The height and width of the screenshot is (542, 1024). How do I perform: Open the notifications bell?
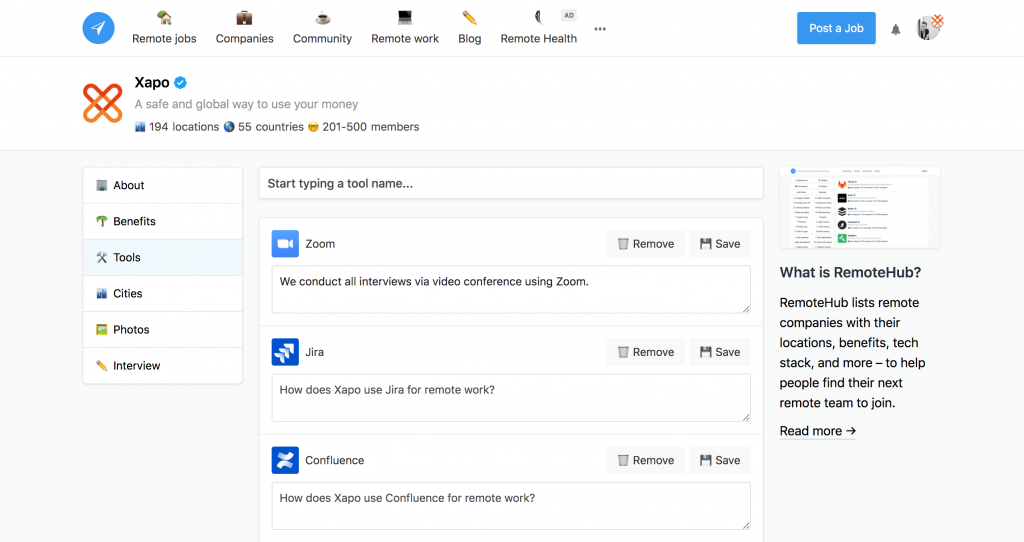pos(895,29)
